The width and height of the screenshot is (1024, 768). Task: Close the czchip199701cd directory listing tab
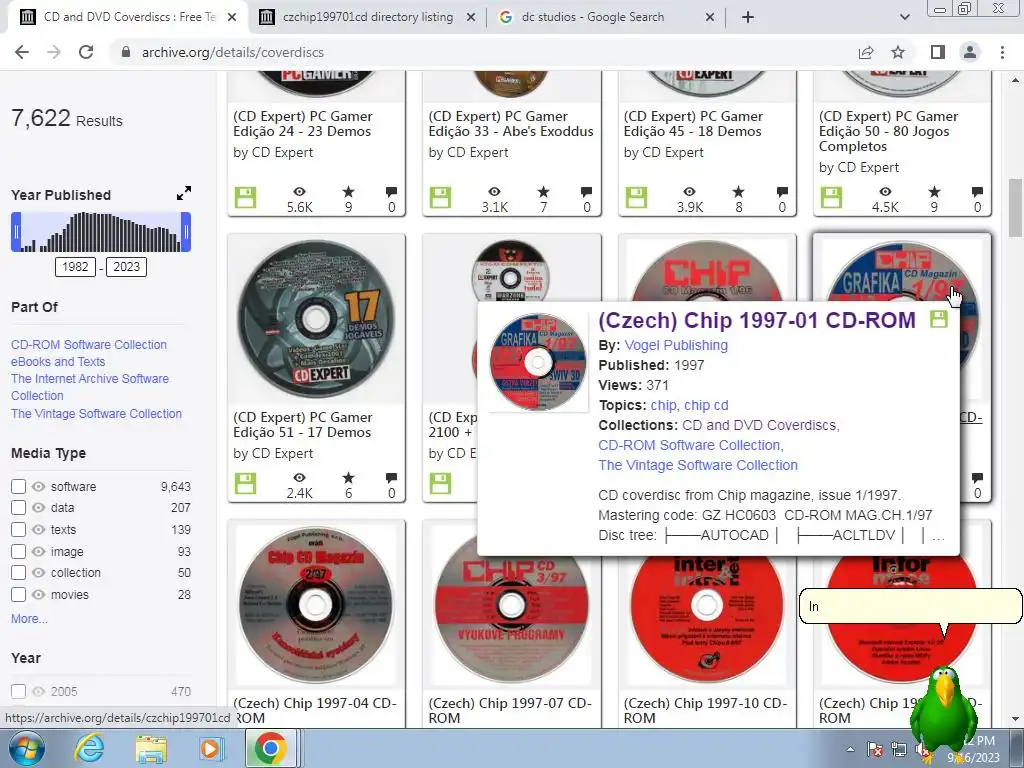point(470,18)
